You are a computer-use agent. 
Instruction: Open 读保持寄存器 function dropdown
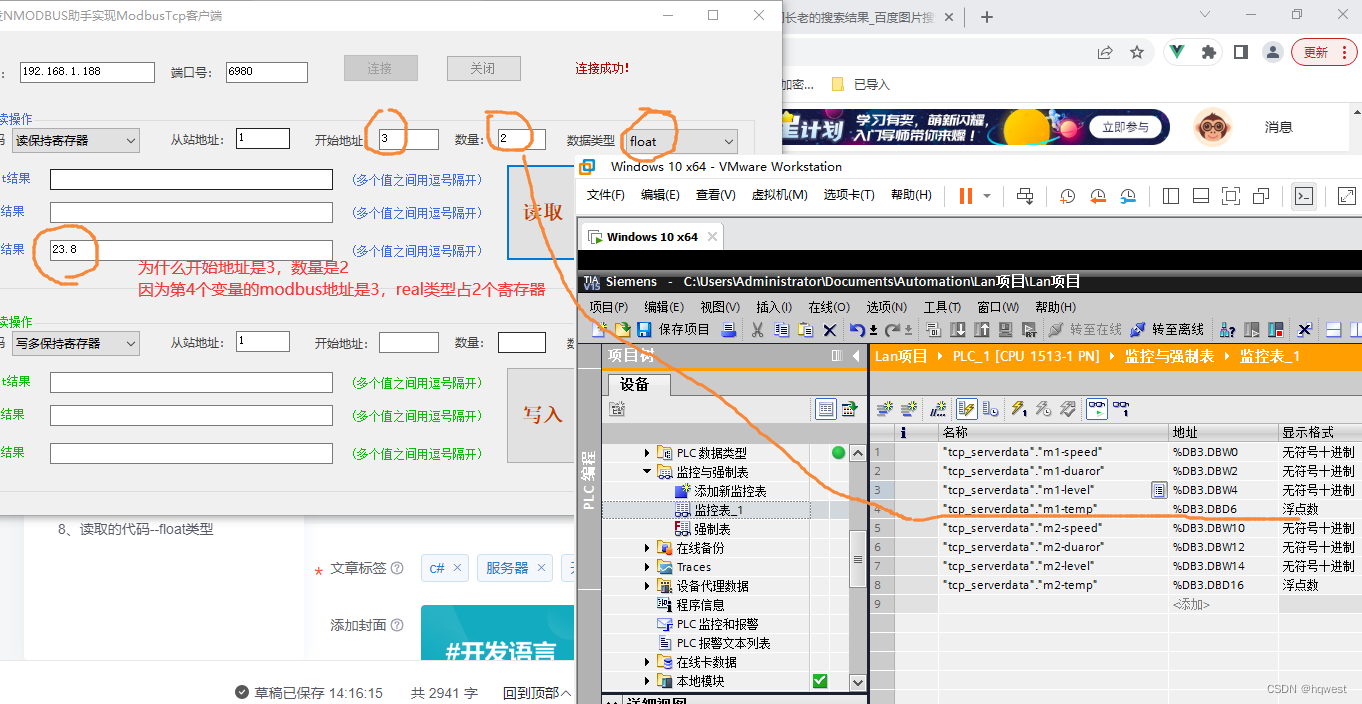[x=76, y=141]
